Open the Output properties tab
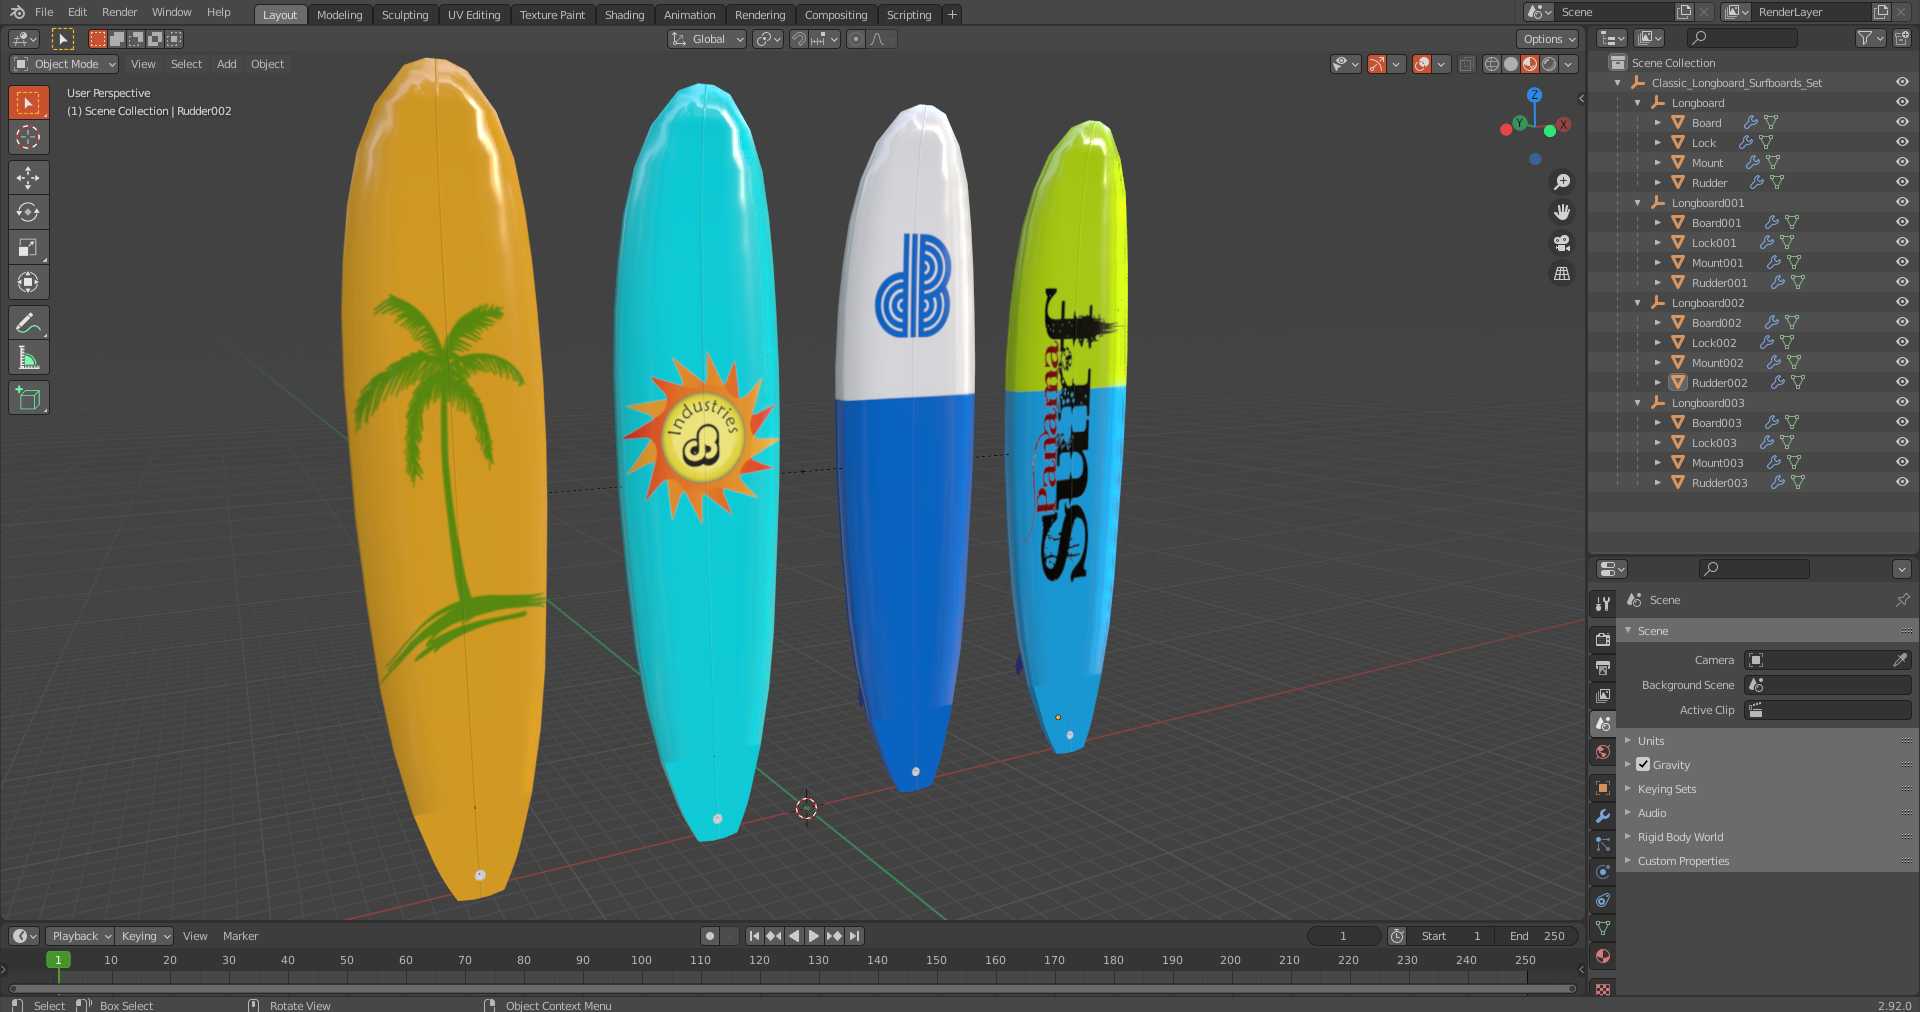The height and width of the screenshot is (1012, 1920). click(x=1603, y=667)
